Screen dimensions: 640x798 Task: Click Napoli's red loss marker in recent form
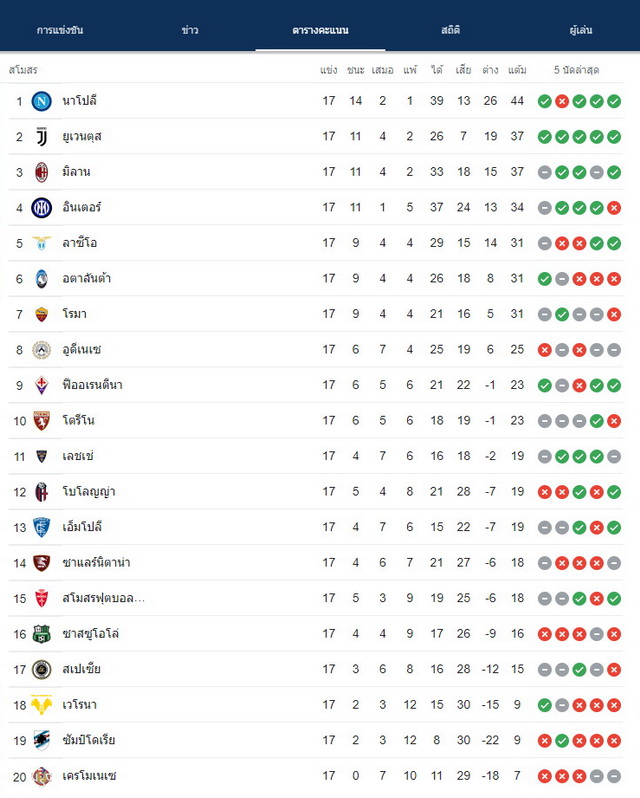coord(562,101)
